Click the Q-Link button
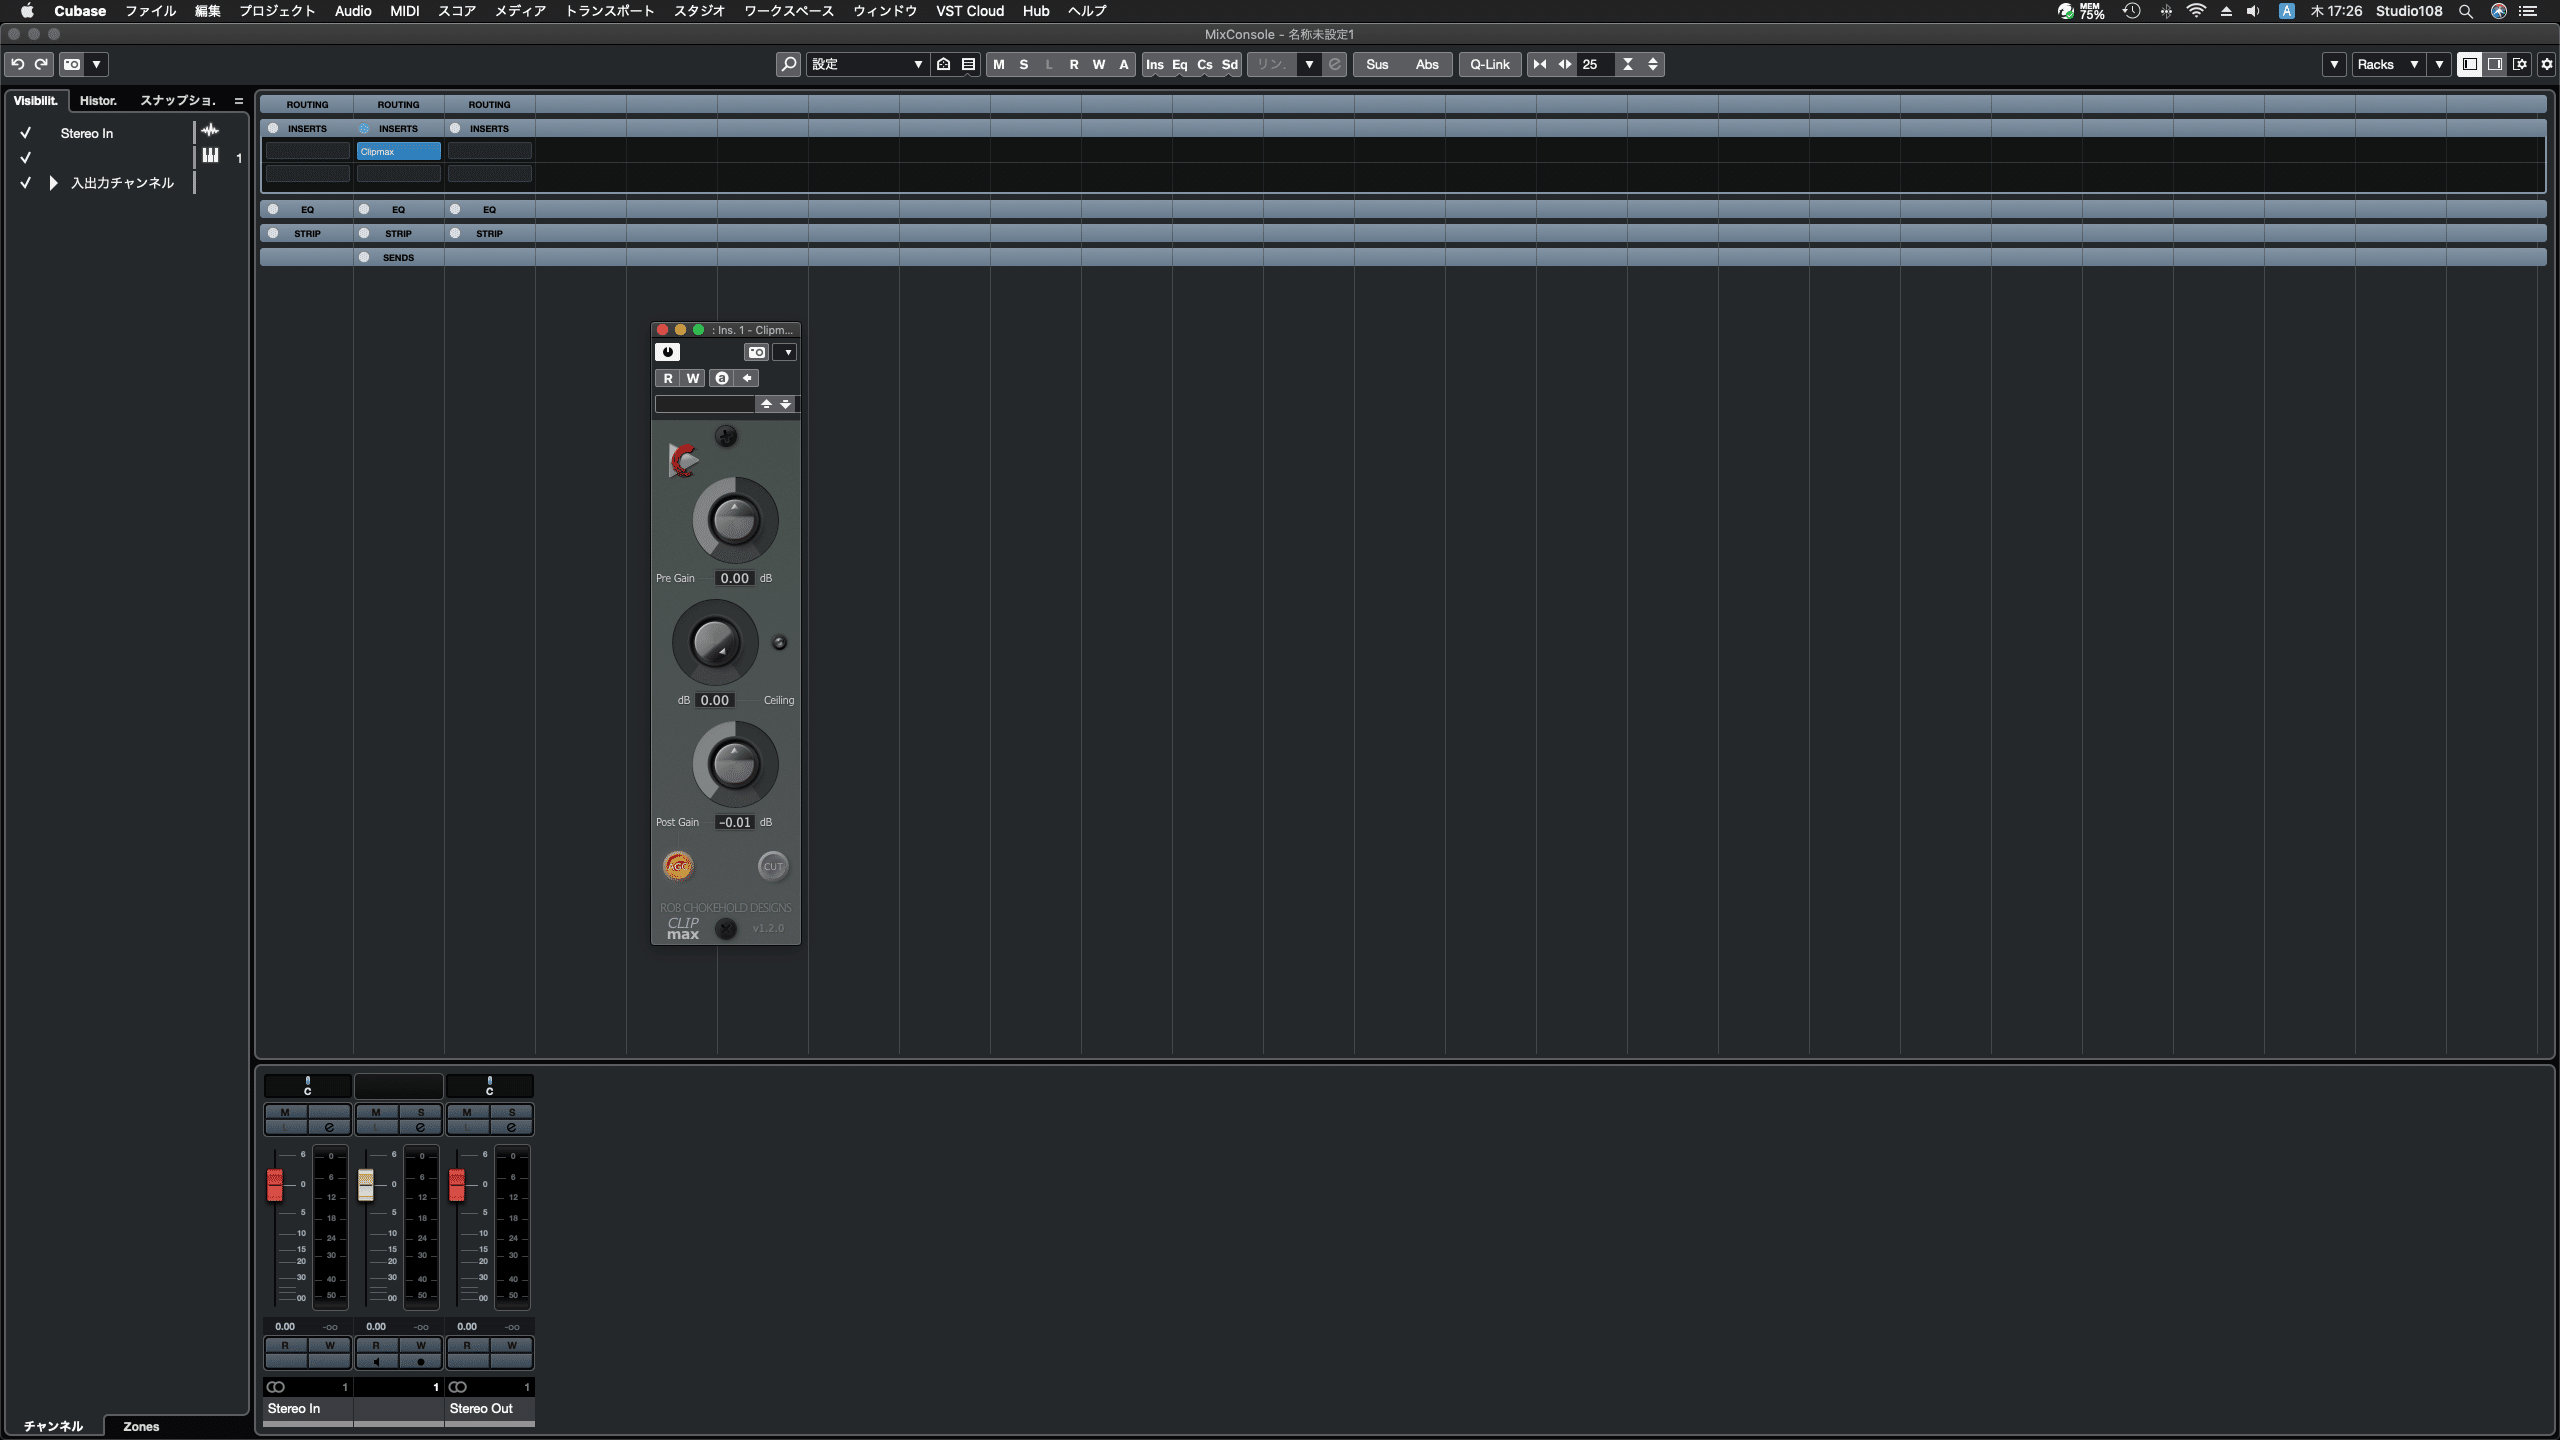This screenshot has height=1440, width=2560. point(1489,64)
